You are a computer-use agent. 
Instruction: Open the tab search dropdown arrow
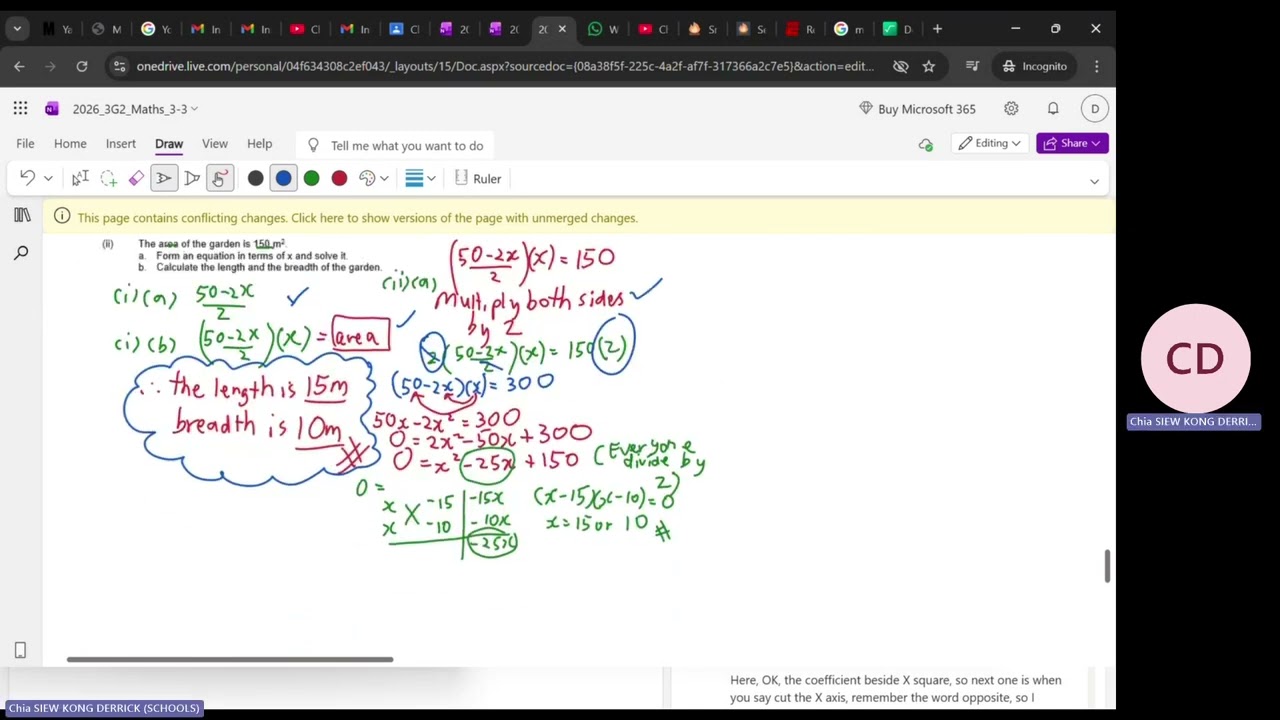tap(17, 29)
